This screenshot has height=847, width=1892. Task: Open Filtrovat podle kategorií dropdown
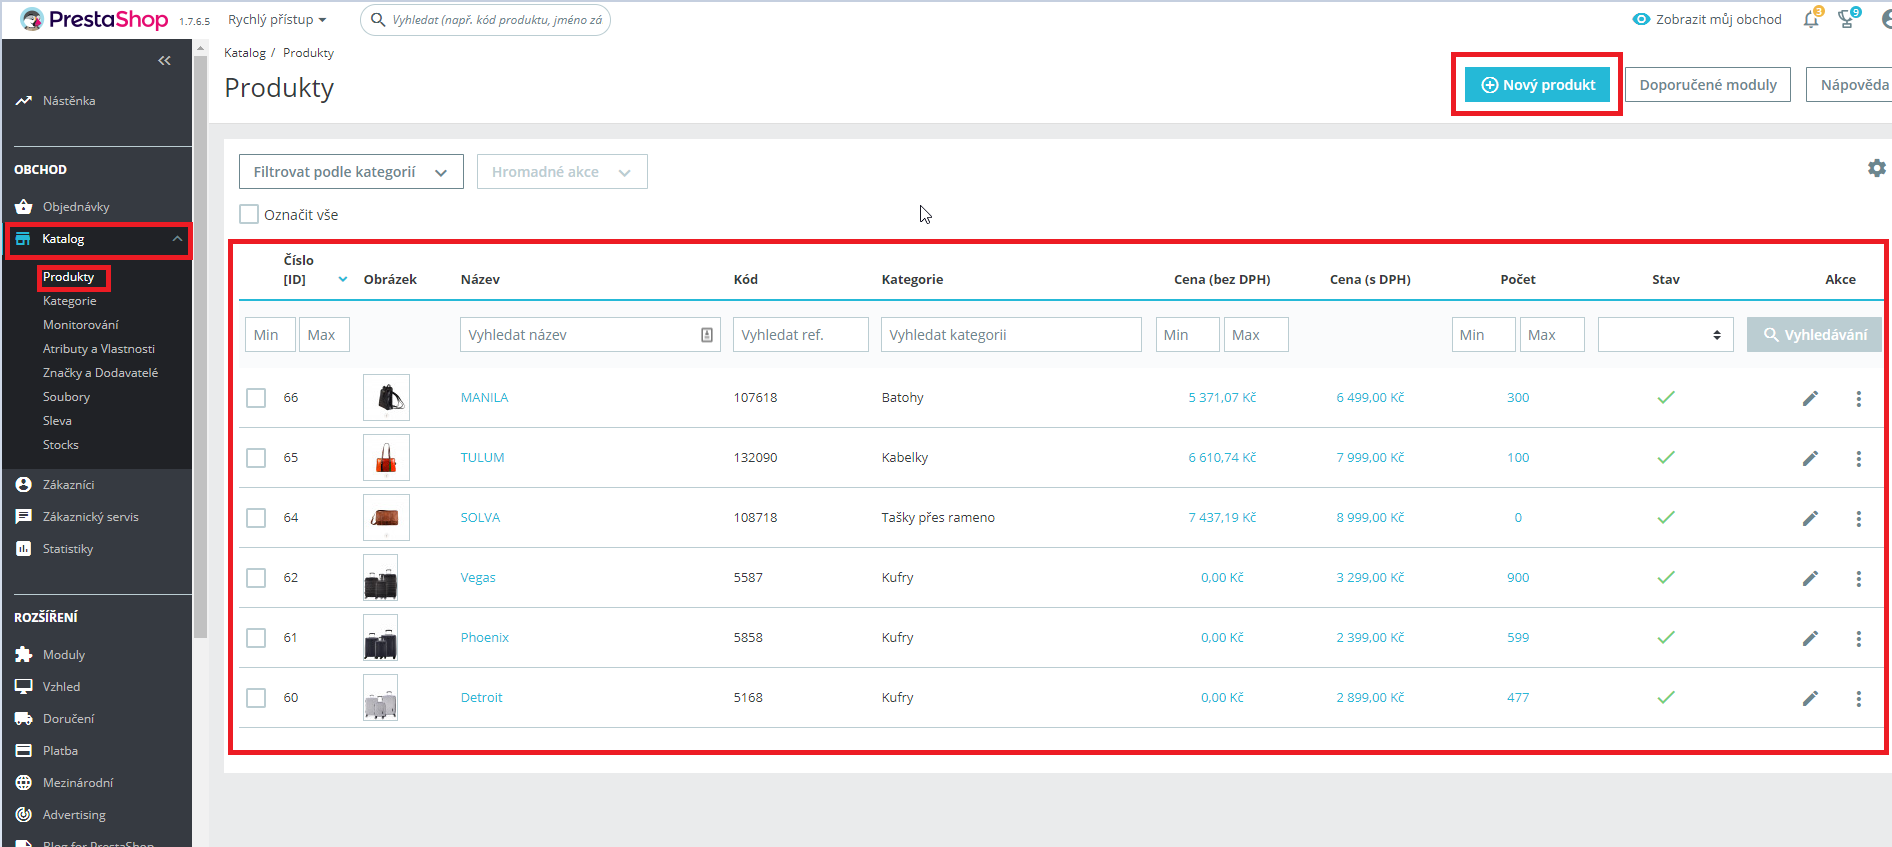[351, 172]
